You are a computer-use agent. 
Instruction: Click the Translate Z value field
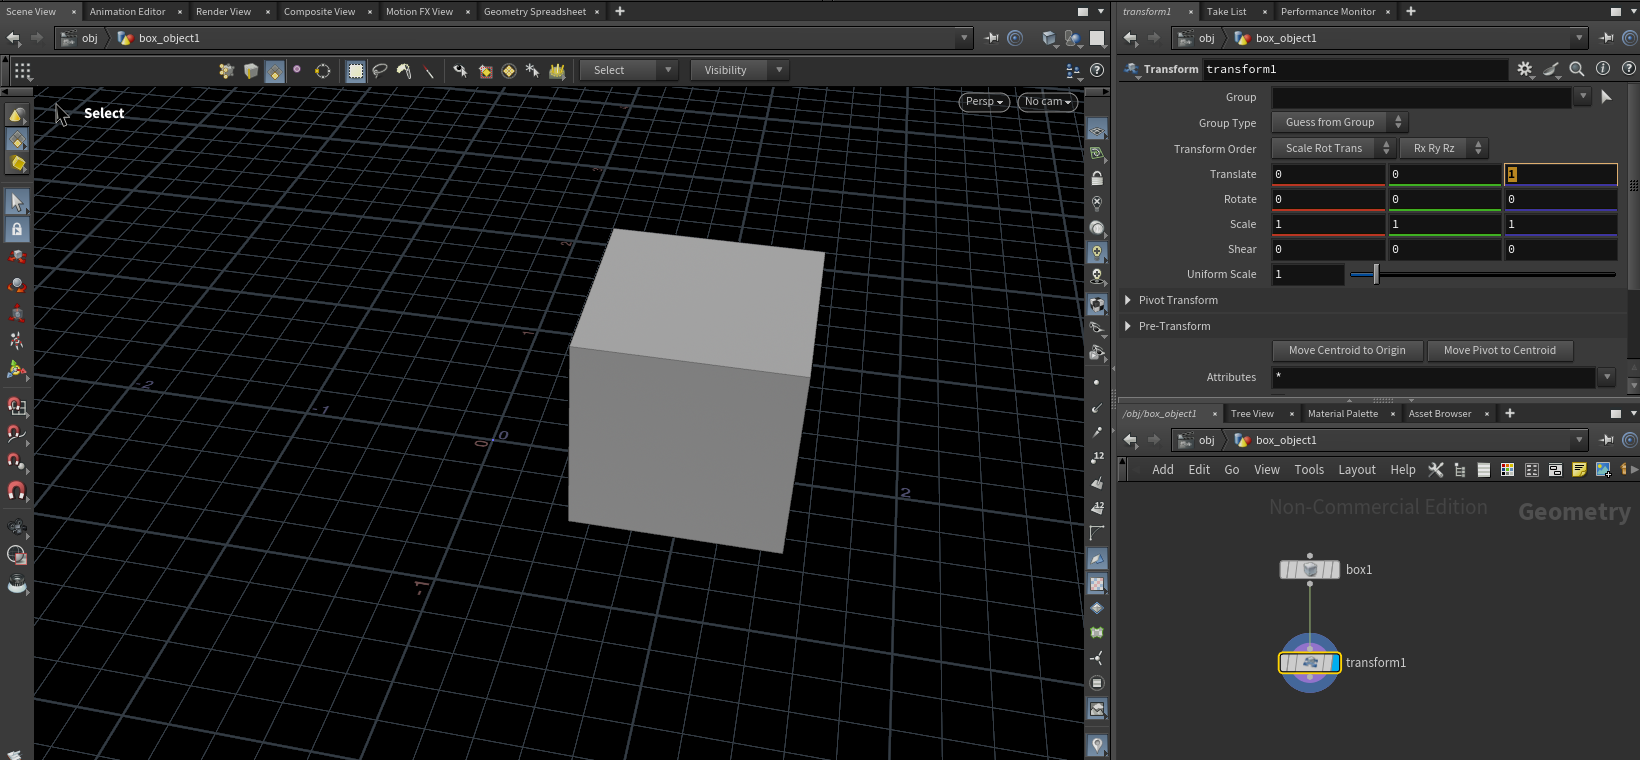click(x=1560, y=174)
